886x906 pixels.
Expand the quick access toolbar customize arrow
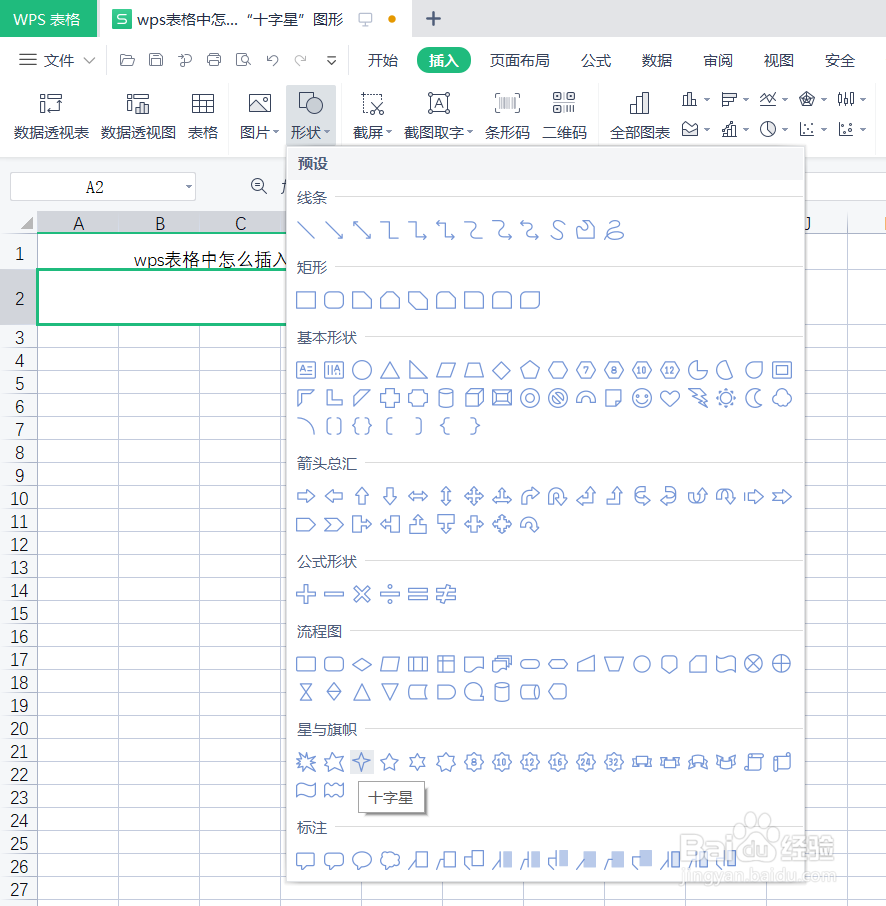pyautogui.click(x=331, y=60)
